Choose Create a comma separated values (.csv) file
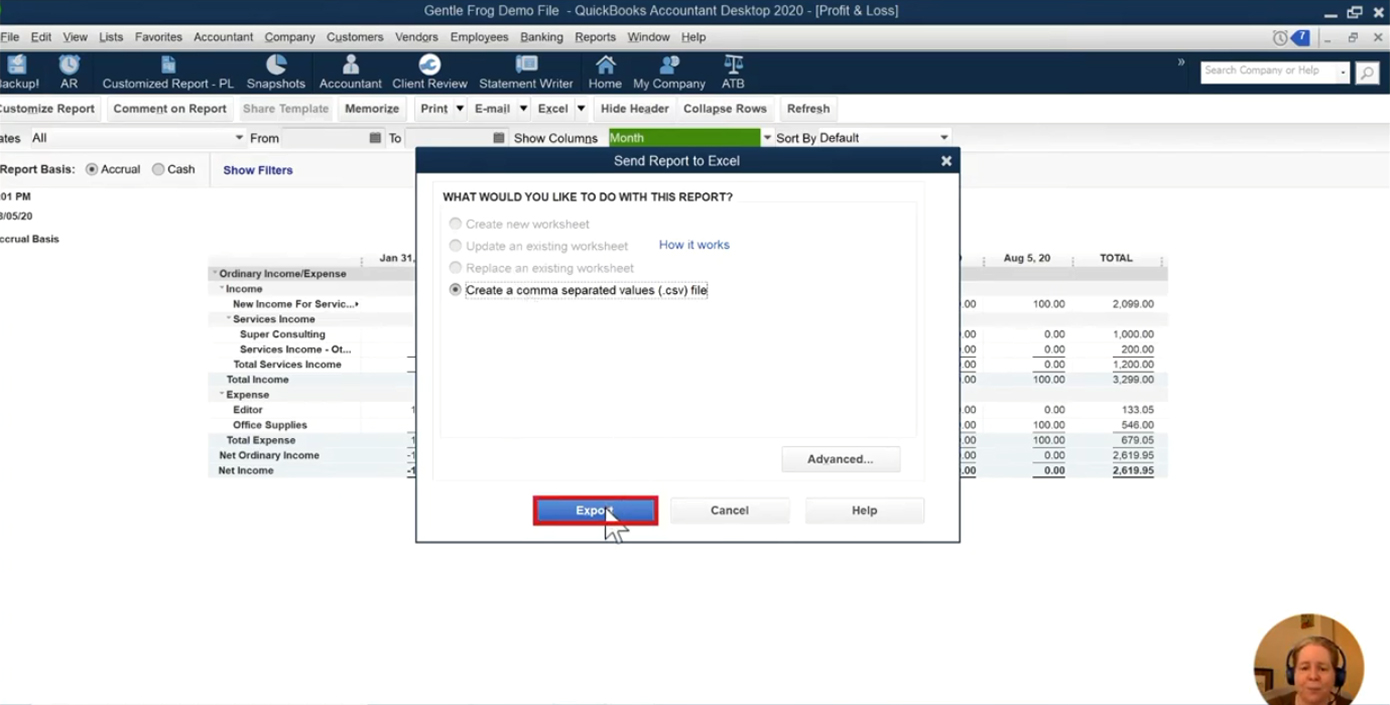Screen dimensions: 1390x705 tap(456, 290)
